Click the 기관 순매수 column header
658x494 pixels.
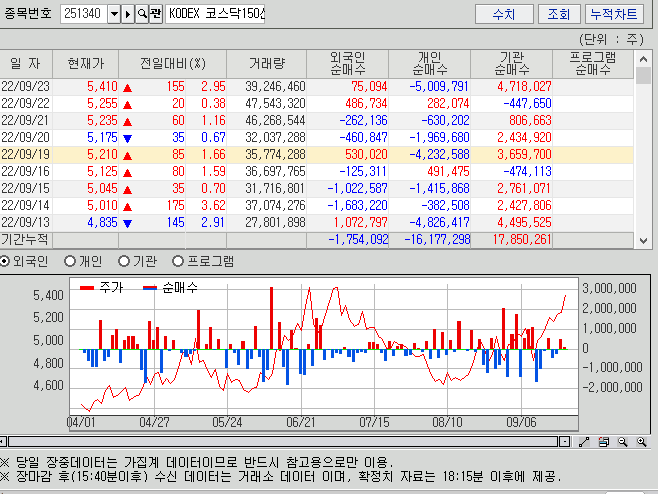click(512, 64)
